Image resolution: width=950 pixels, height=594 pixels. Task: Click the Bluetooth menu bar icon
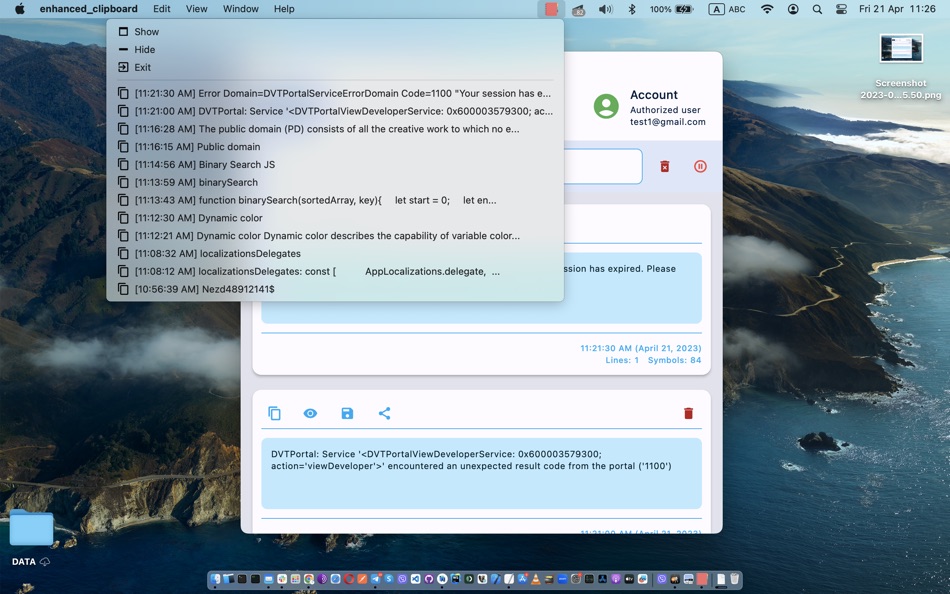point(631,9)
